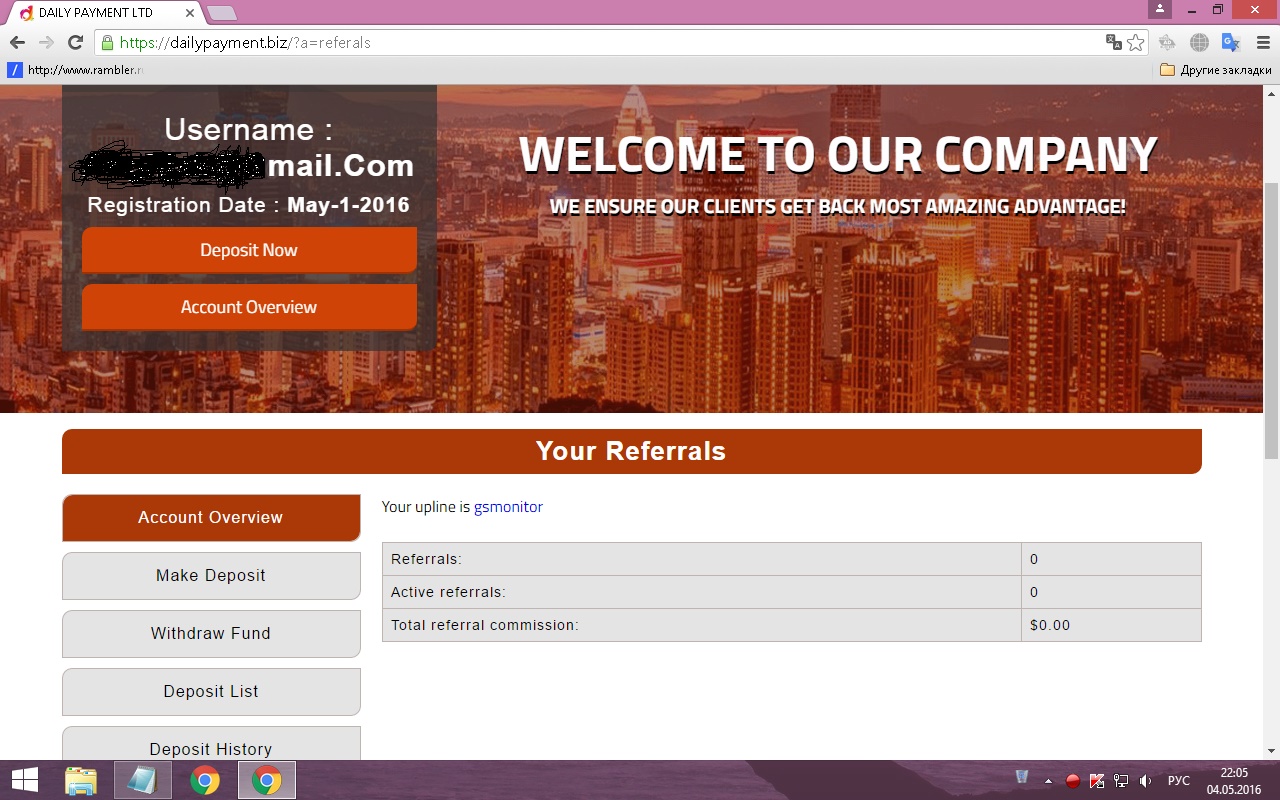Click the Active referrals: row label

tap(448, 592)
